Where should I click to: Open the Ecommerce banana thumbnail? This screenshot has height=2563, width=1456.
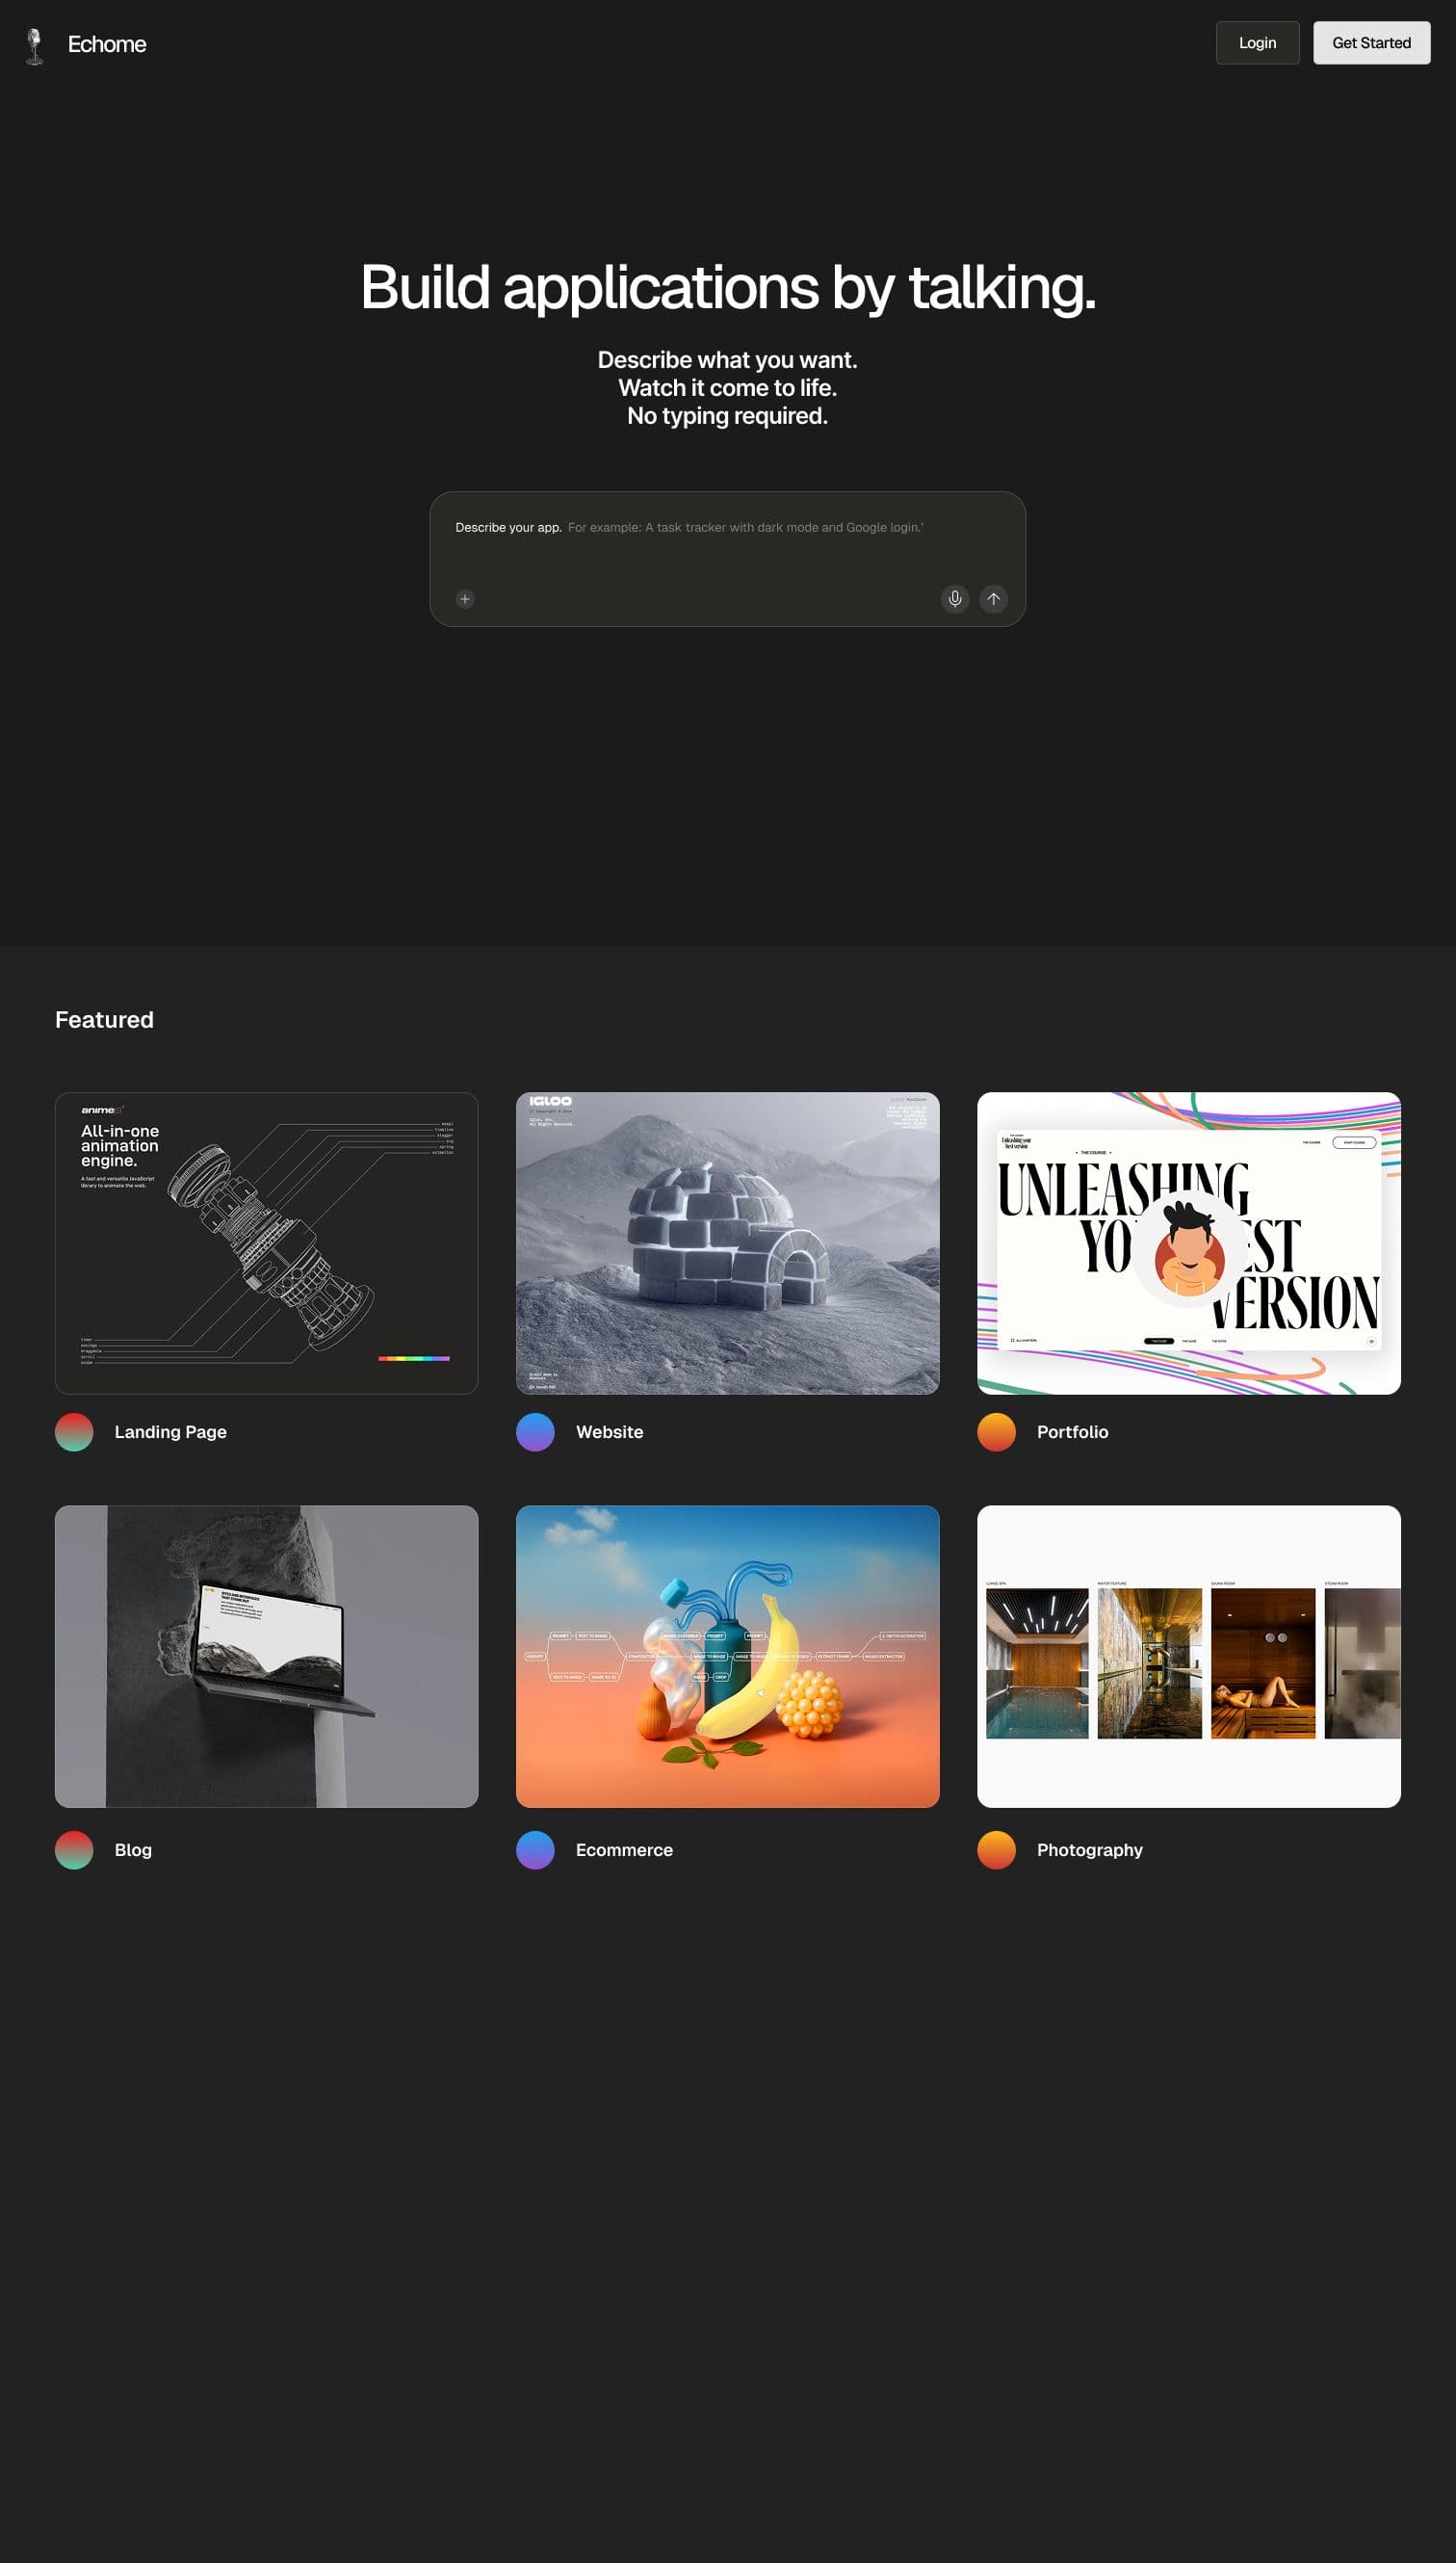coord(727,1656)
